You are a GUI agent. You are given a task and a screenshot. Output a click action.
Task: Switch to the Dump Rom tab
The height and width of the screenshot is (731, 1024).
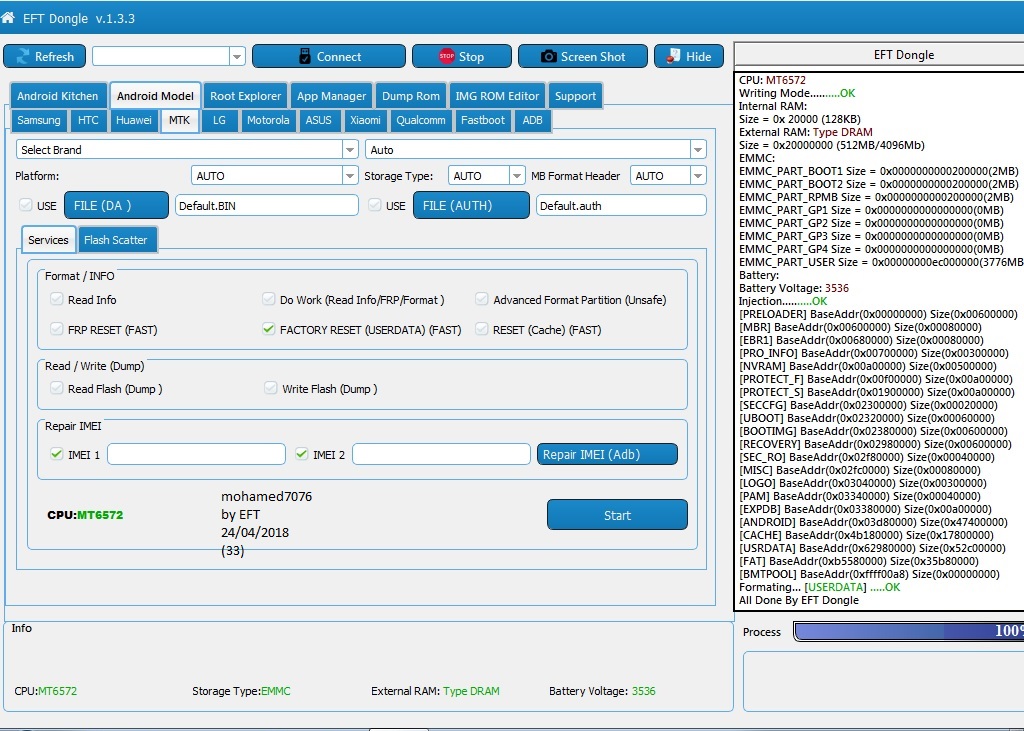[x=411, y=96]
